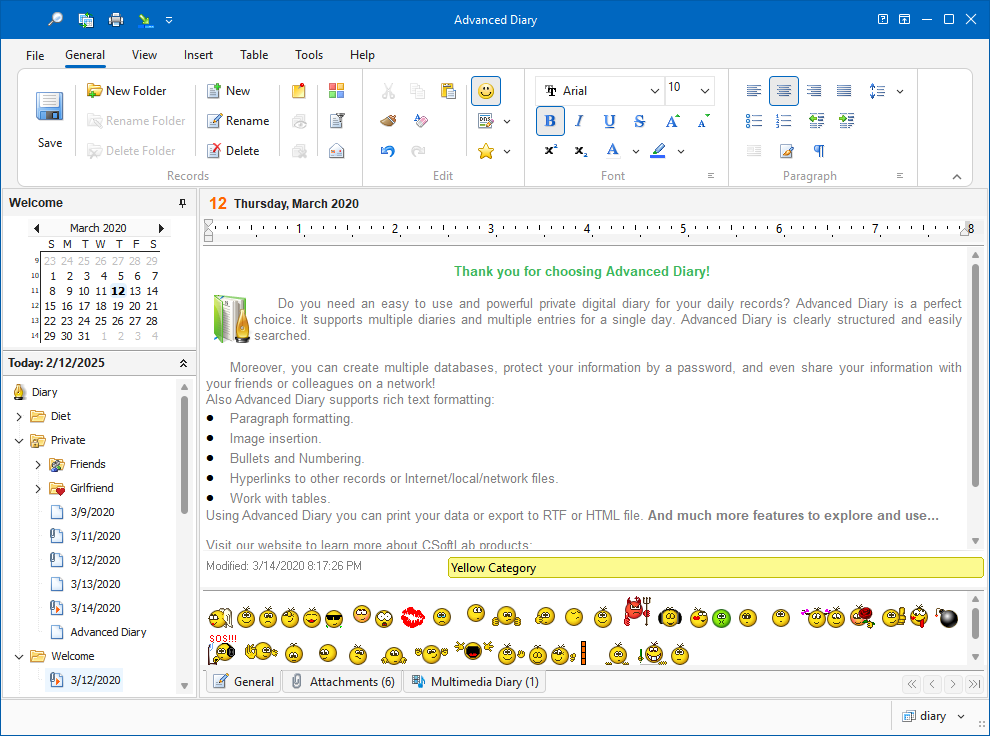Open the Multimedia Diary (1) tab
The width and height of the screenshot is (990, 736).
pyautogui.click(x=475, y=682)
